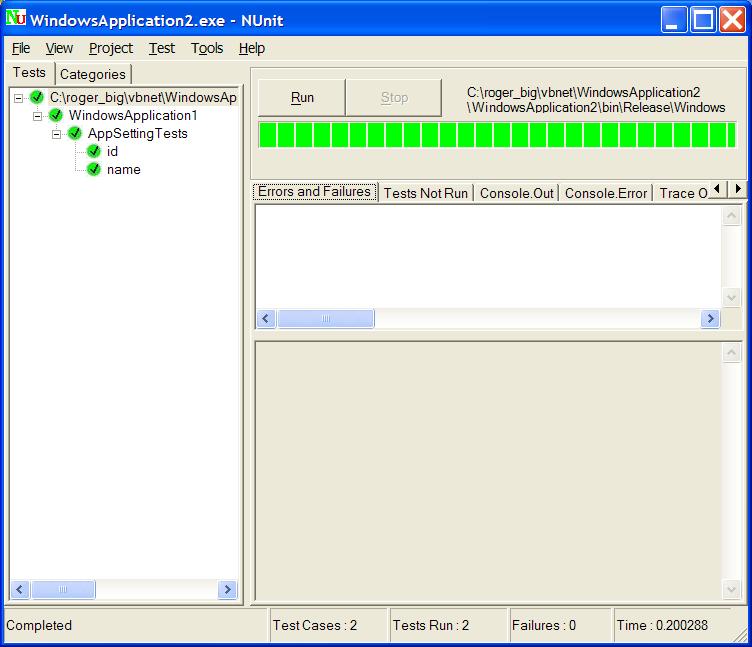The image size is (752, 647).
Task: Select the AppSettingTests tree item
Action: click(x=137, y=134)
